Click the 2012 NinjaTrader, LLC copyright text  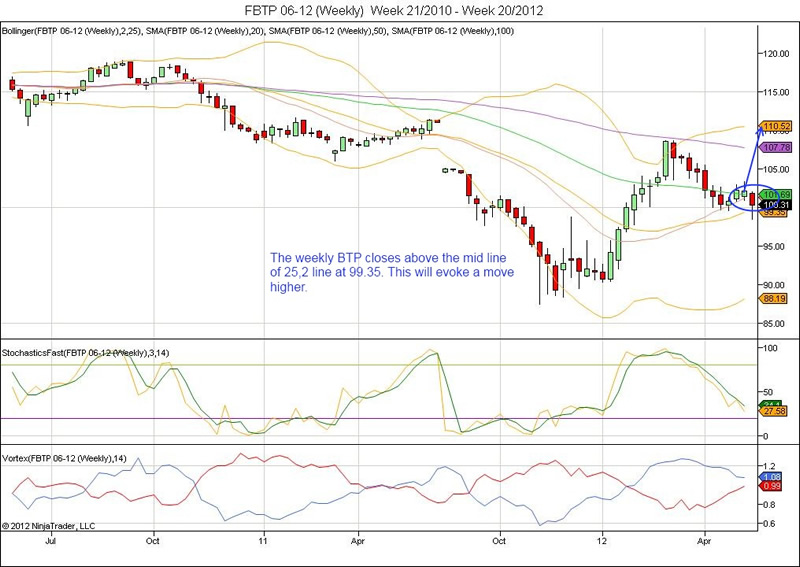tap(50, 524)
